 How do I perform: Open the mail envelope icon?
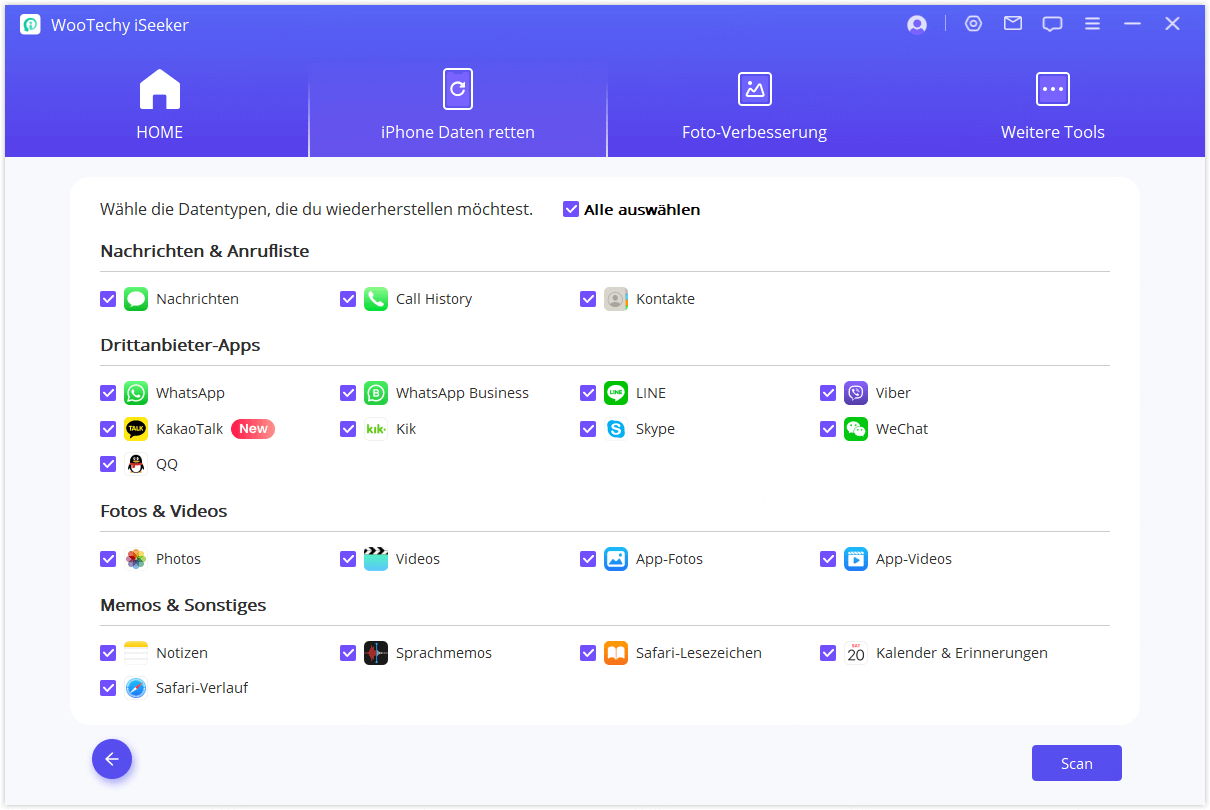pyautogui.click(x=1012, y=23)
